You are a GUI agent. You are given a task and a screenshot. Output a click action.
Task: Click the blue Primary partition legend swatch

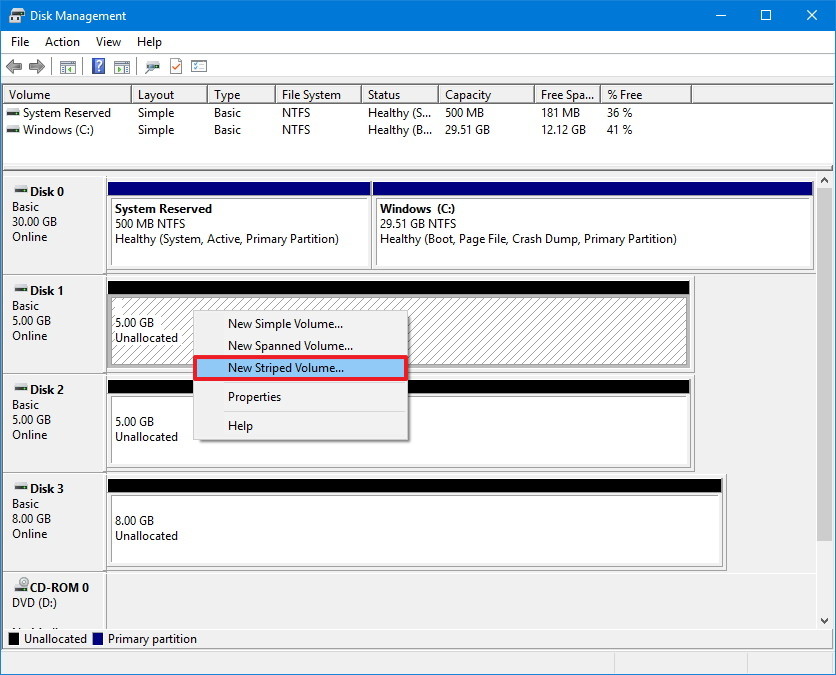pos(97,639)
